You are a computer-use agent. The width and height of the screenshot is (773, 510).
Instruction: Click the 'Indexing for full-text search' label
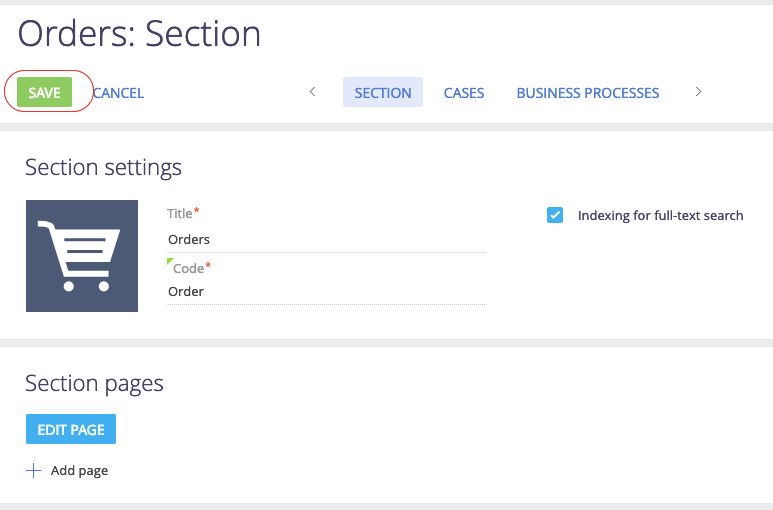660,215
